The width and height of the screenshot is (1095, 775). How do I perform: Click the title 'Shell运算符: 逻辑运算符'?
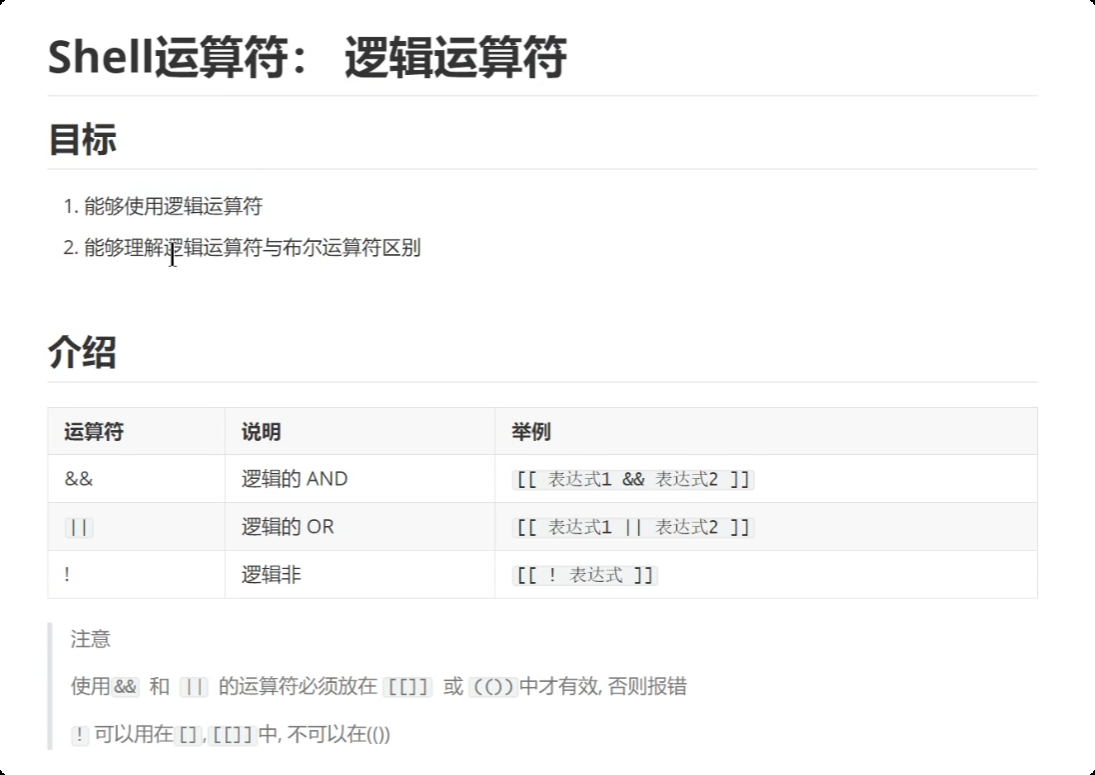click(x=307, y=57)
